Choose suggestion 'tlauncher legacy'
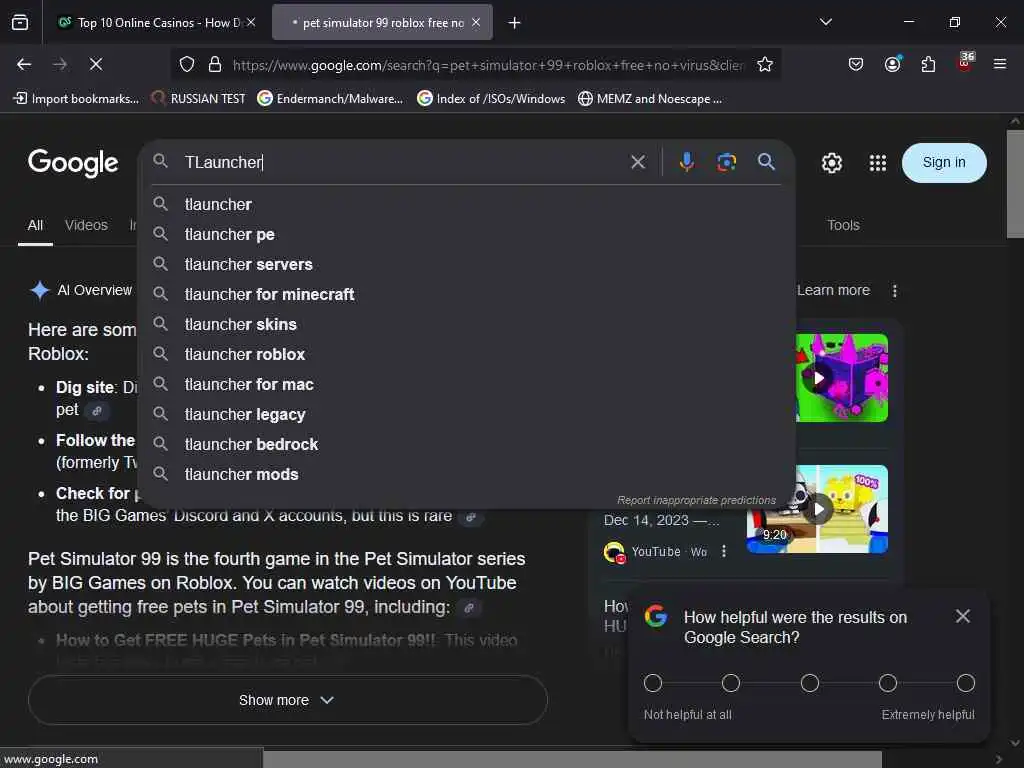 pos(467,415)
